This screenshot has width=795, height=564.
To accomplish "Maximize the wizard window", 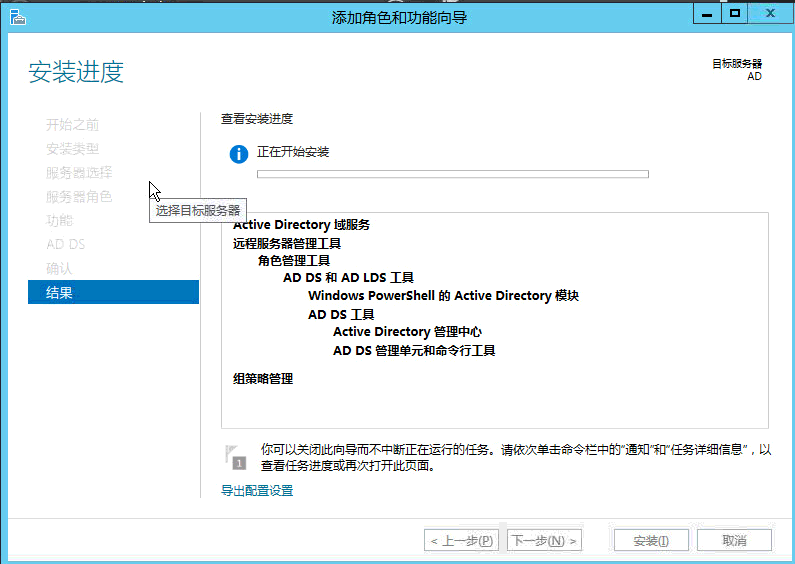I will click(735, 13).
